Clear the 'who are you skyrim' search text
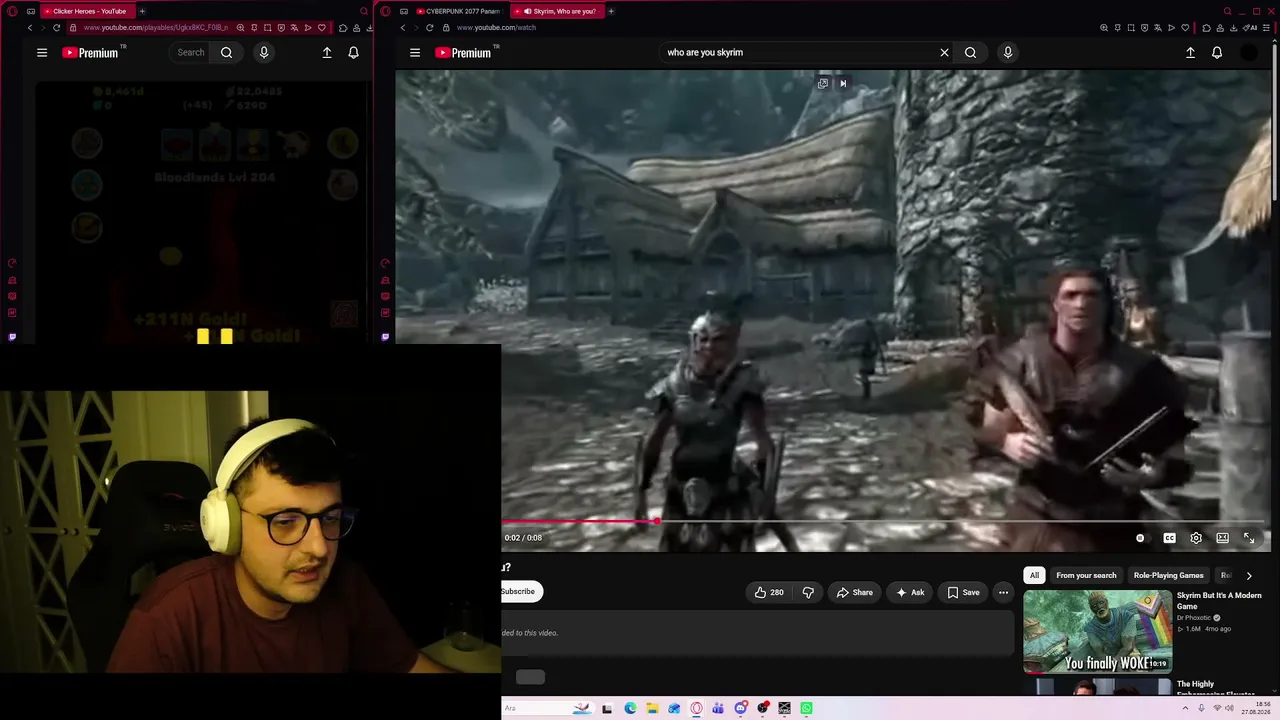The width and height of the screenshot is (1280, 720). tap(944, 52)
